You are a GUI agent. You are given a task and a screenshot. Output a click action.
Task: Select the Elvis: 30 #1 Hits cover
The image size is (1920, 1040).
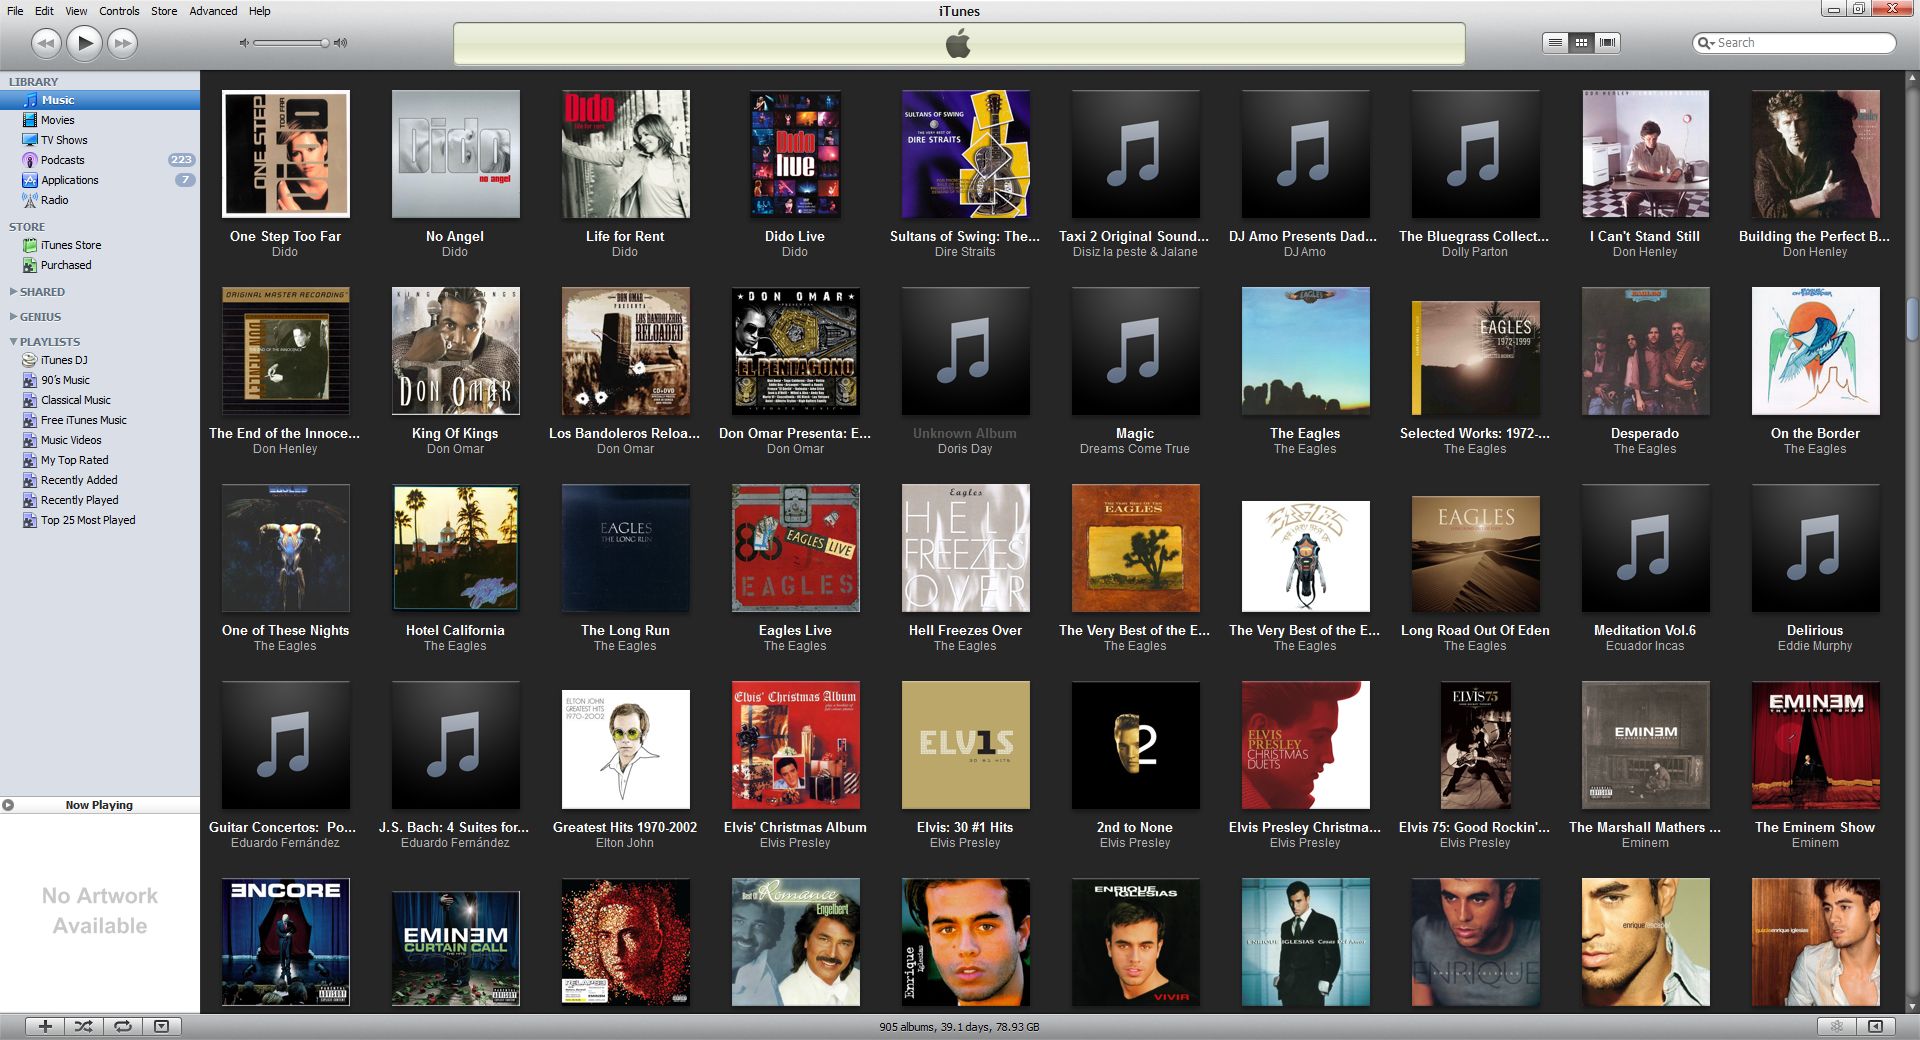965,745
